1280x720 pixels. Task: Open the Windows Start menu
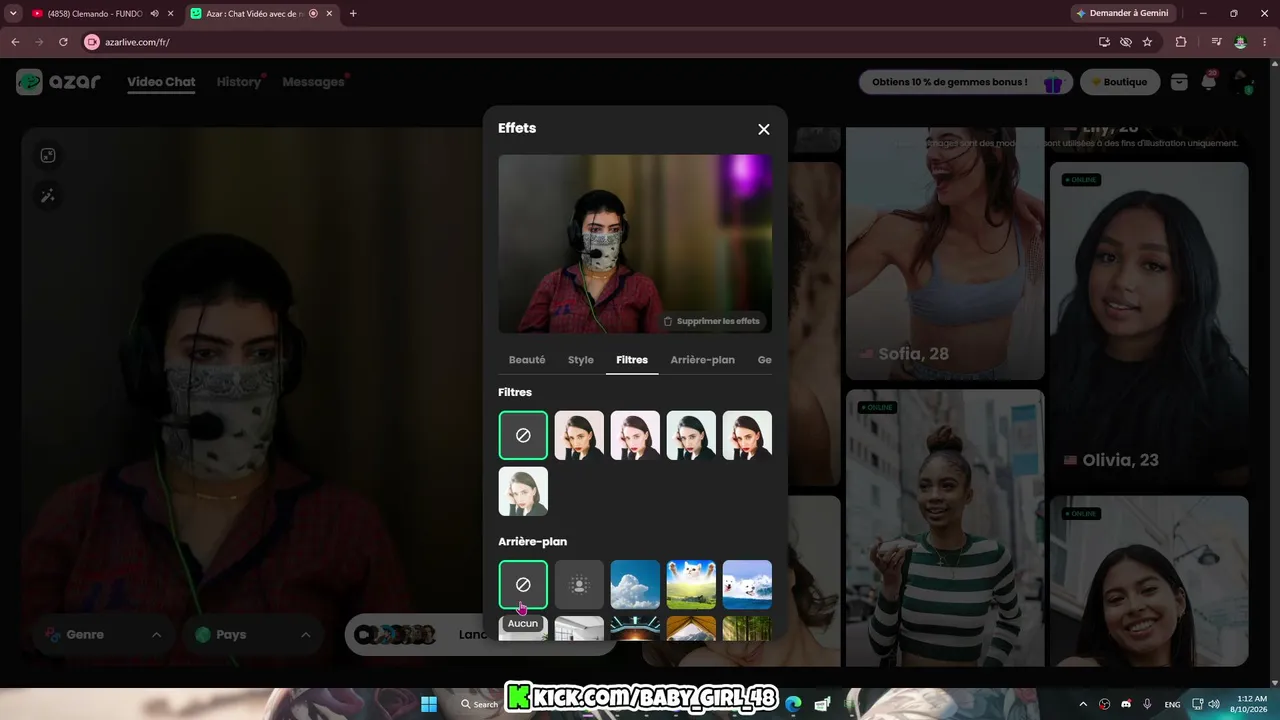click(x=429, y=704)
